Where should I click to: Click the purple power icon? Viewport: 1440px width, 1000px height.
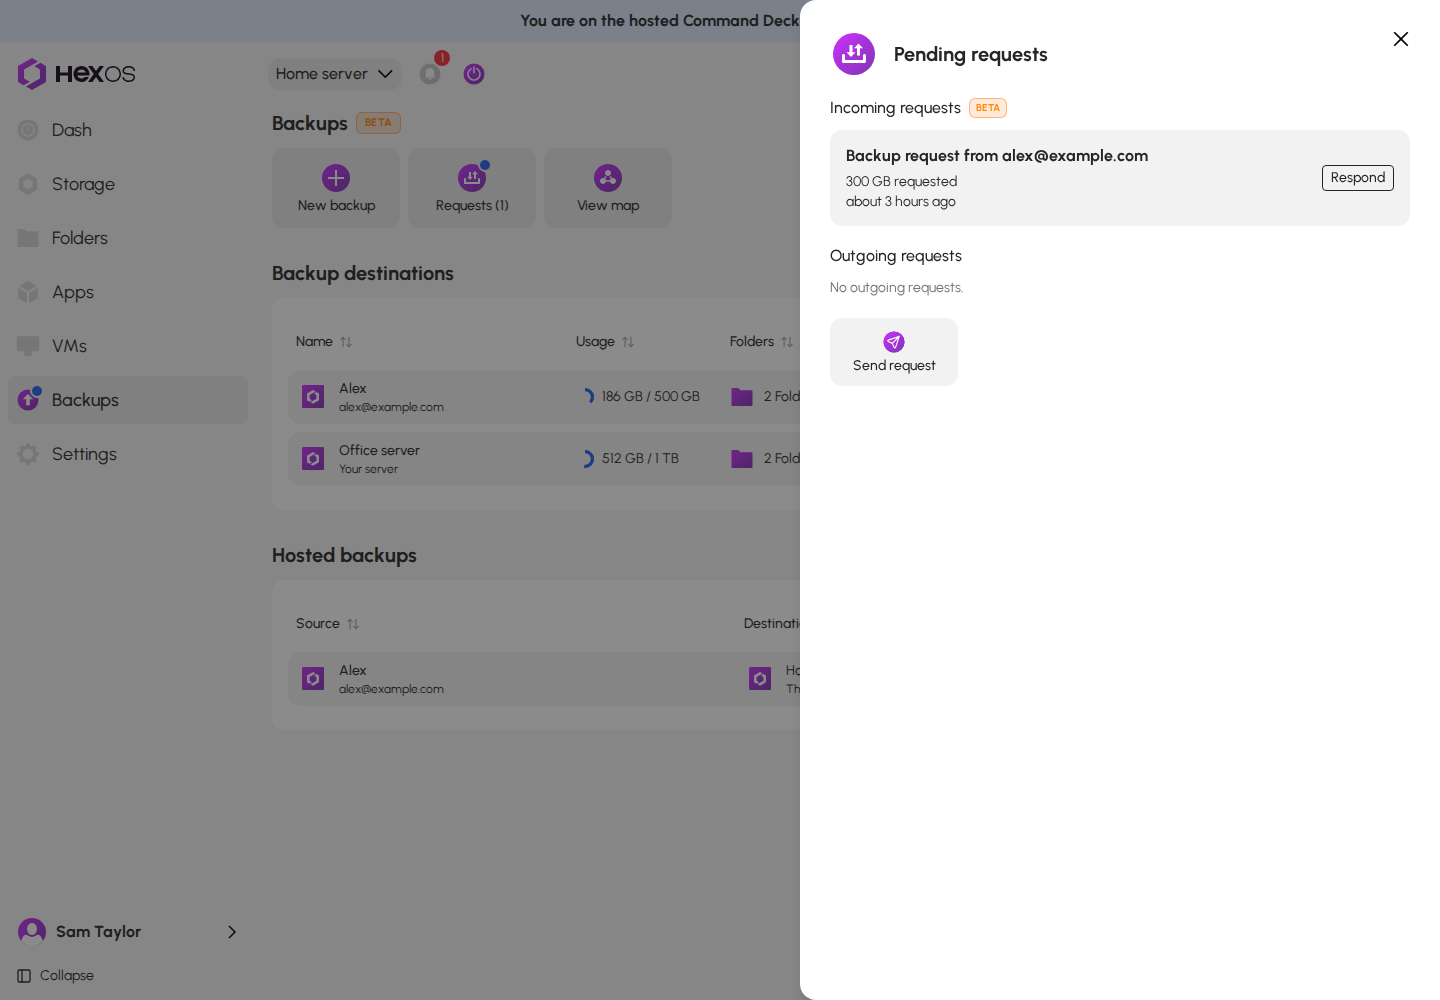[x=474, y=74]
